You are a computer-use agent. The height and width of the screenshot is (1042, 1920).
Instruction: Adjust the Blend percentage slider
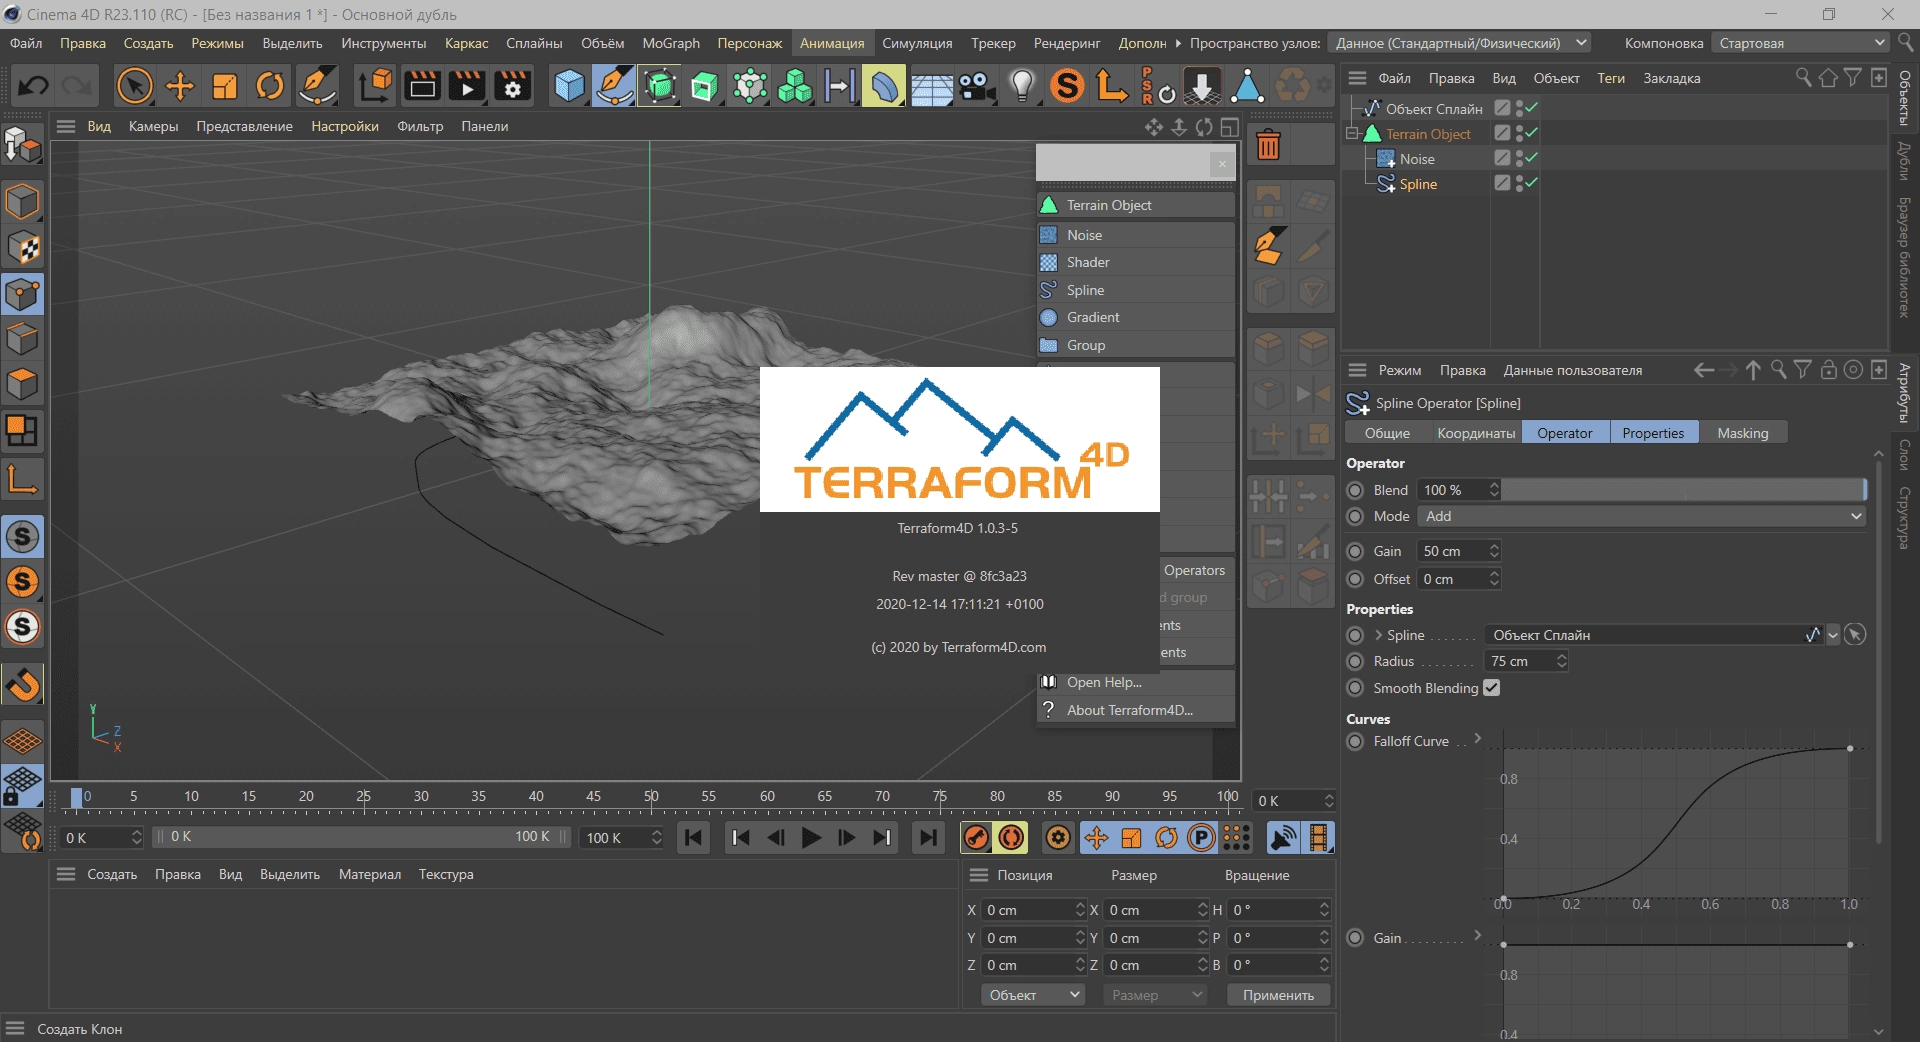coord(1684,490)
